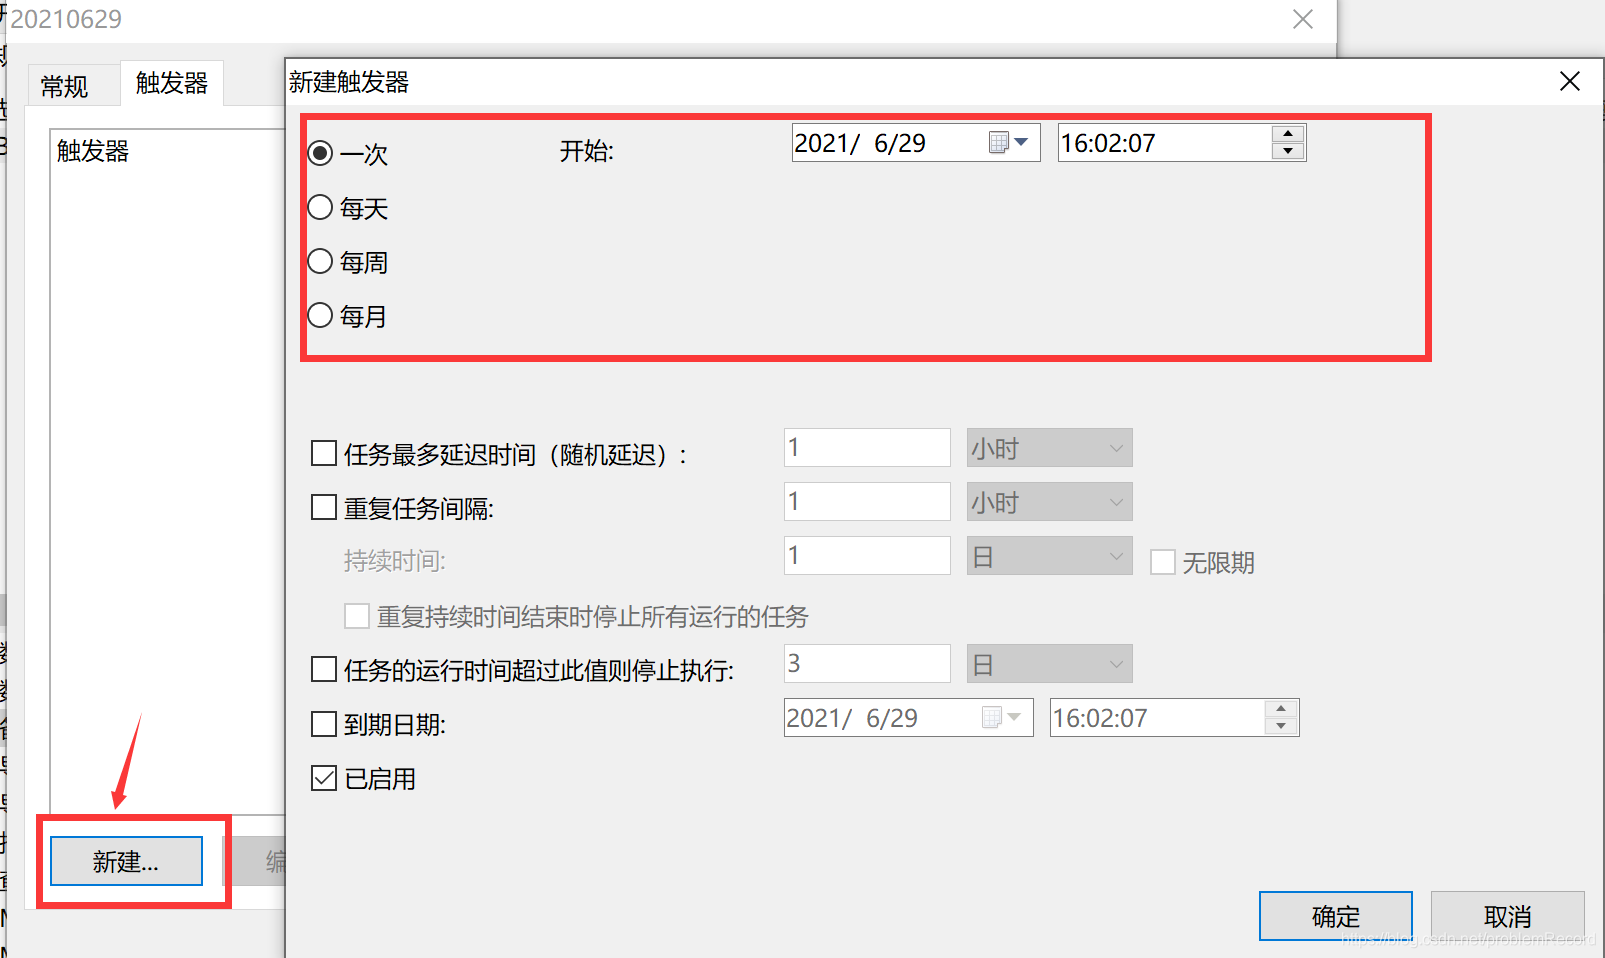This screenshot has width=1605, height=958.
Task: Enable the 任务最多延迟时间 random delay option
Action: (x=322, y=453)
